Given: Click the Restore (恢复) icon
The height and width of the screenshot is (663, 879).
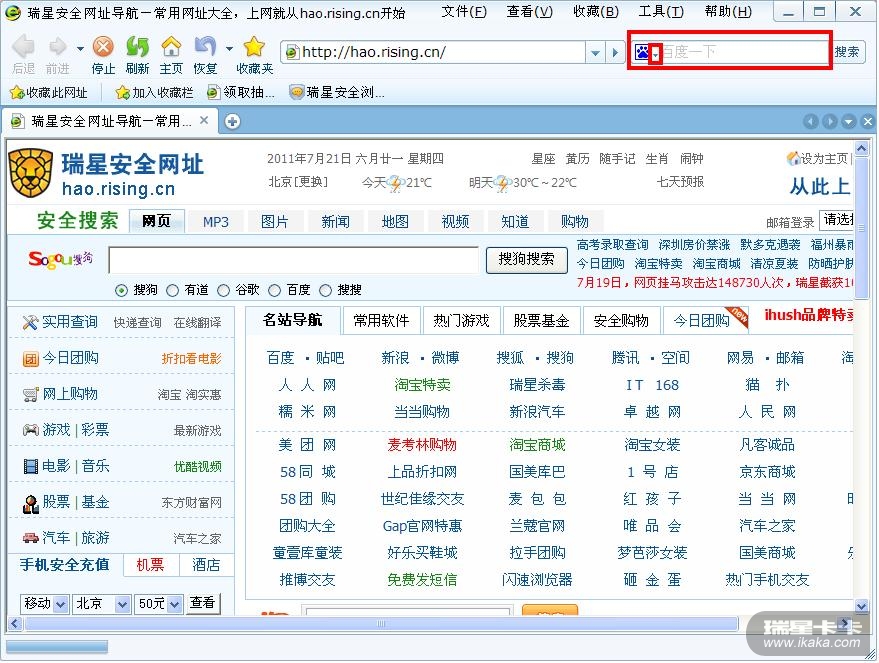Looking at the screenshot, I should [205, 47].
